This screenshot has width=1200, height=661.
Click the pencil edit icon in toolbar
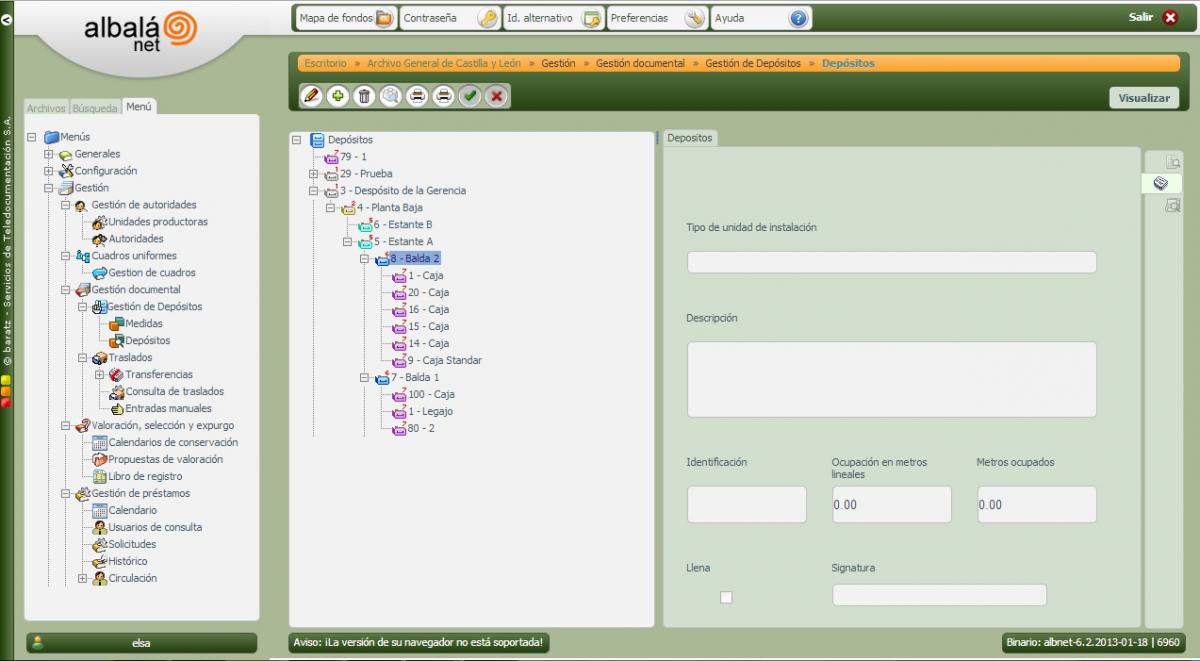311,96
